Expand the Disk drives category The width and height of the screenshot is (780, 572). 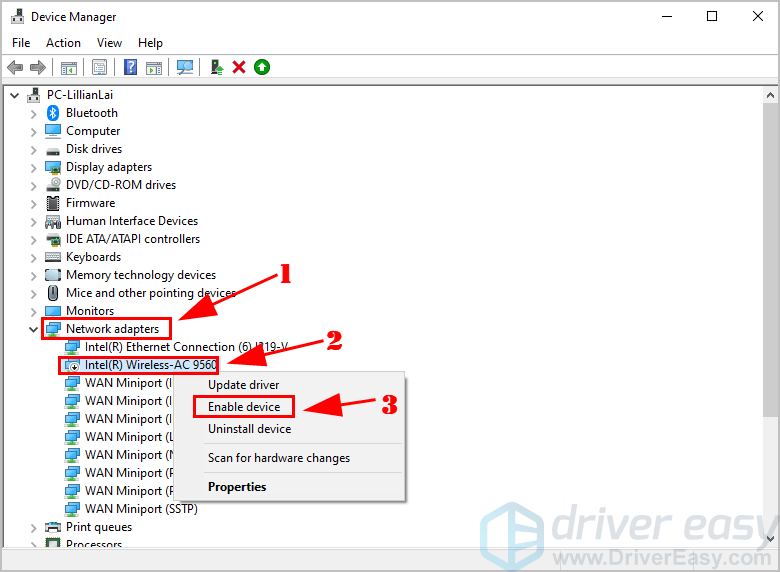click(33, 150)
